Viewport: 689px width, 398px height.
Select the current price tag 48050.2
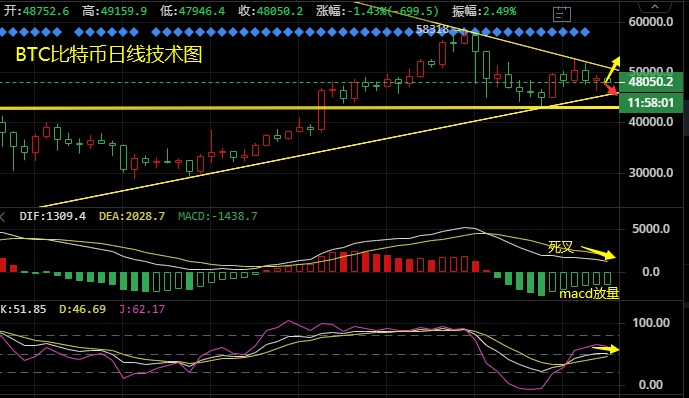[x=651, y=82]
